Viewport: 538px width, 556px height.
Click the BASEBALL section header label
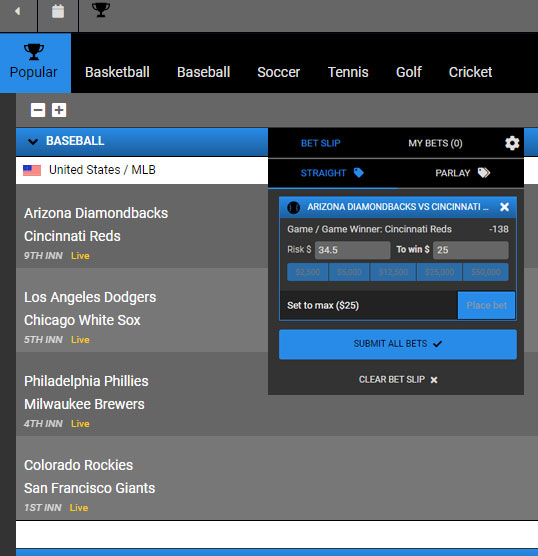click(75, 141)
